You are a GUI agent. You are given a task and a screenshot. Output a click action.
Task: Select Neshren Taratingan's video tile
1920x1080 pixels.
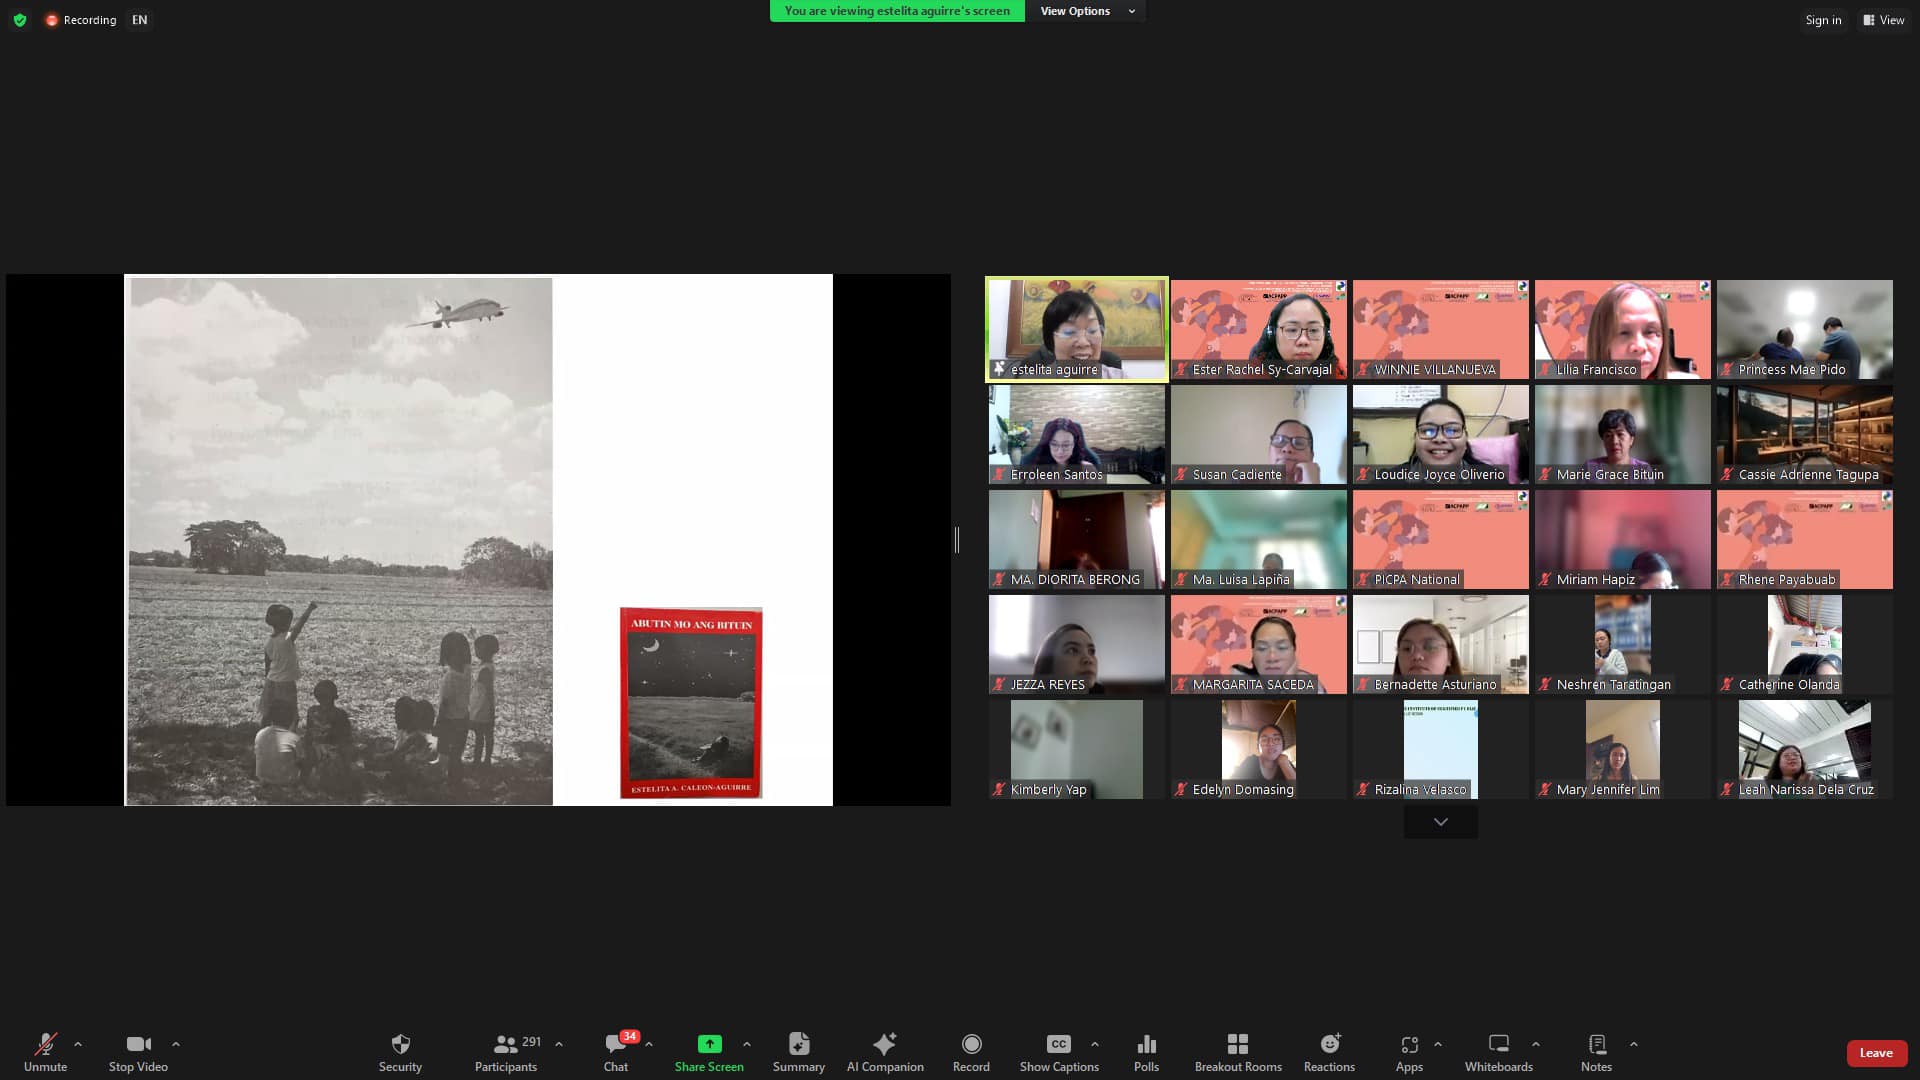[1622, 644]
